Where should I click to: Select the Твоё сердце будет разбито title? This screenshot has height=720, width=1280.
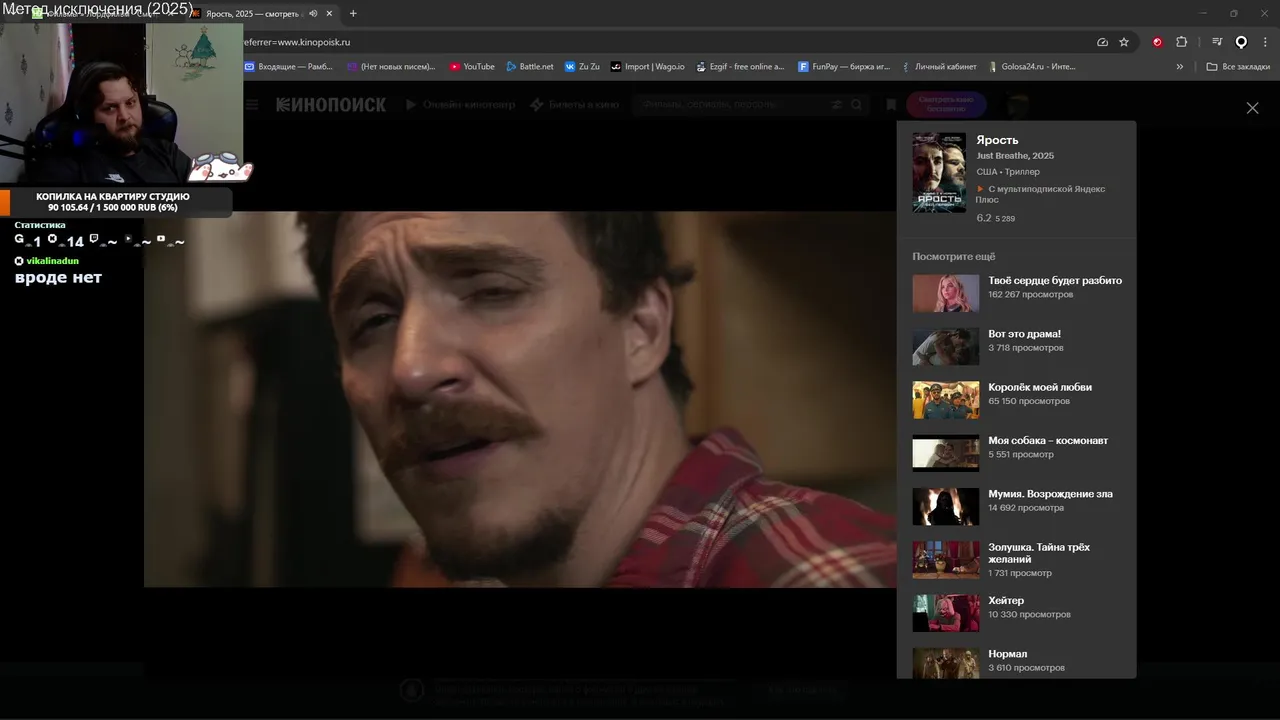point(1055,281)
